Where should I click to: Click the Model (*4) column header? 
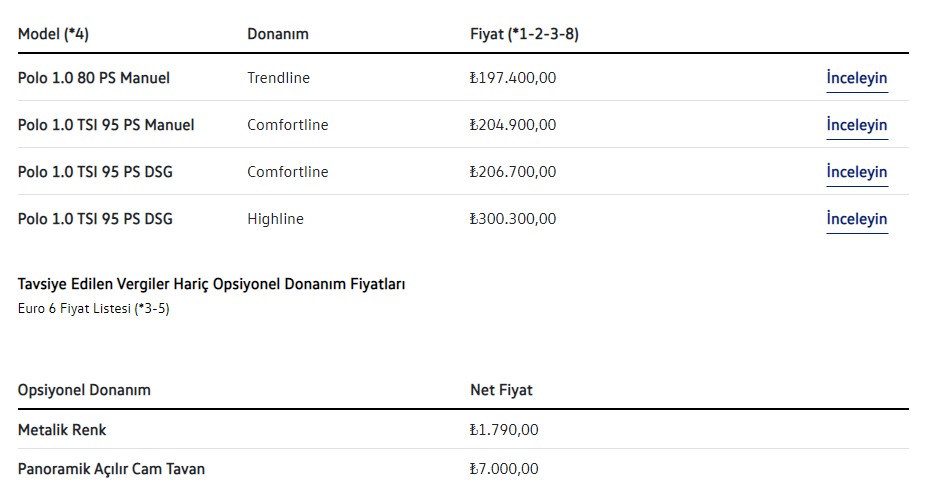53,34
